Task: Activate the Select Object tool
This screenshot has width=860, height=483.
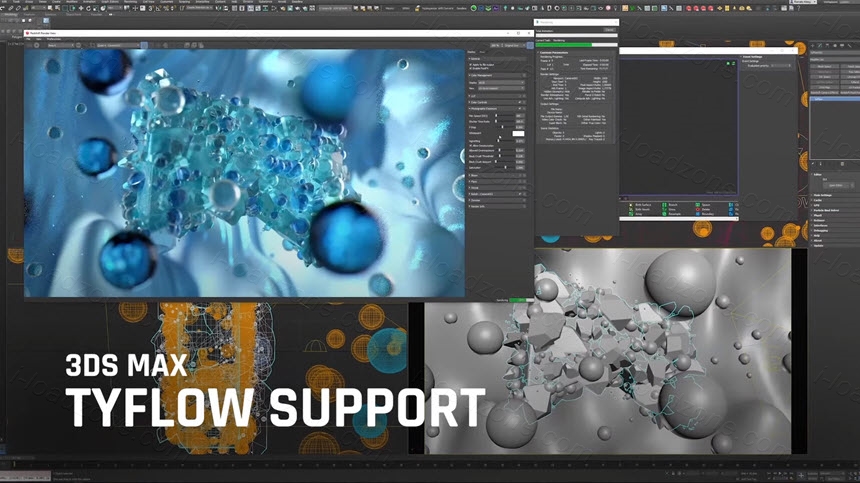Action: point(50,8)
